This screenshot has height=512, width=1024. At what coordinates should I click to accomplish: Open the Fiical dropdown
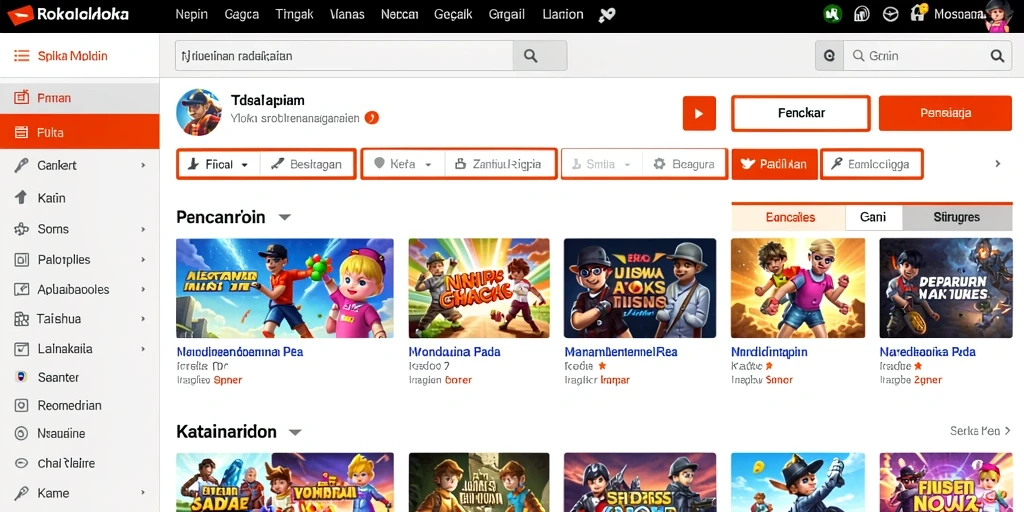219,164
